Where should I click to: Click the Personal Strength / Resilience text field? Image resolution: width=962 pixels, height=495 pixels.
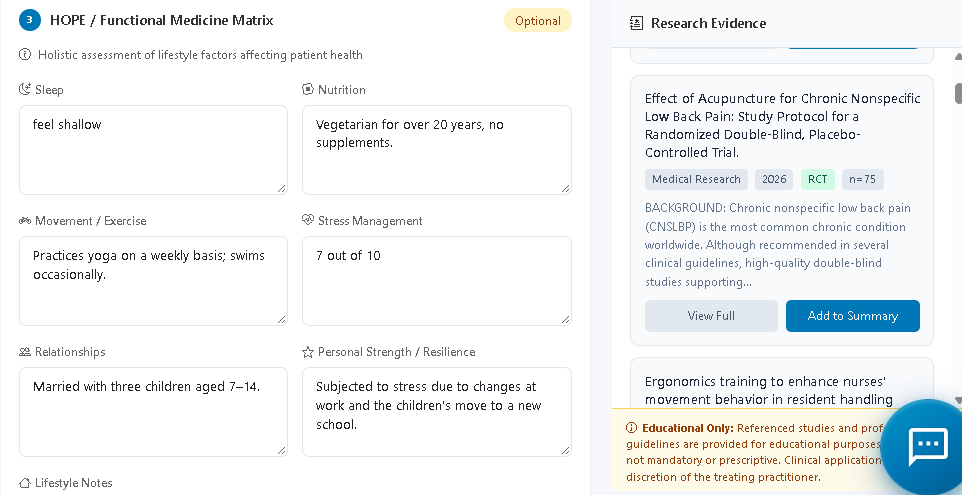click(437, 412)
